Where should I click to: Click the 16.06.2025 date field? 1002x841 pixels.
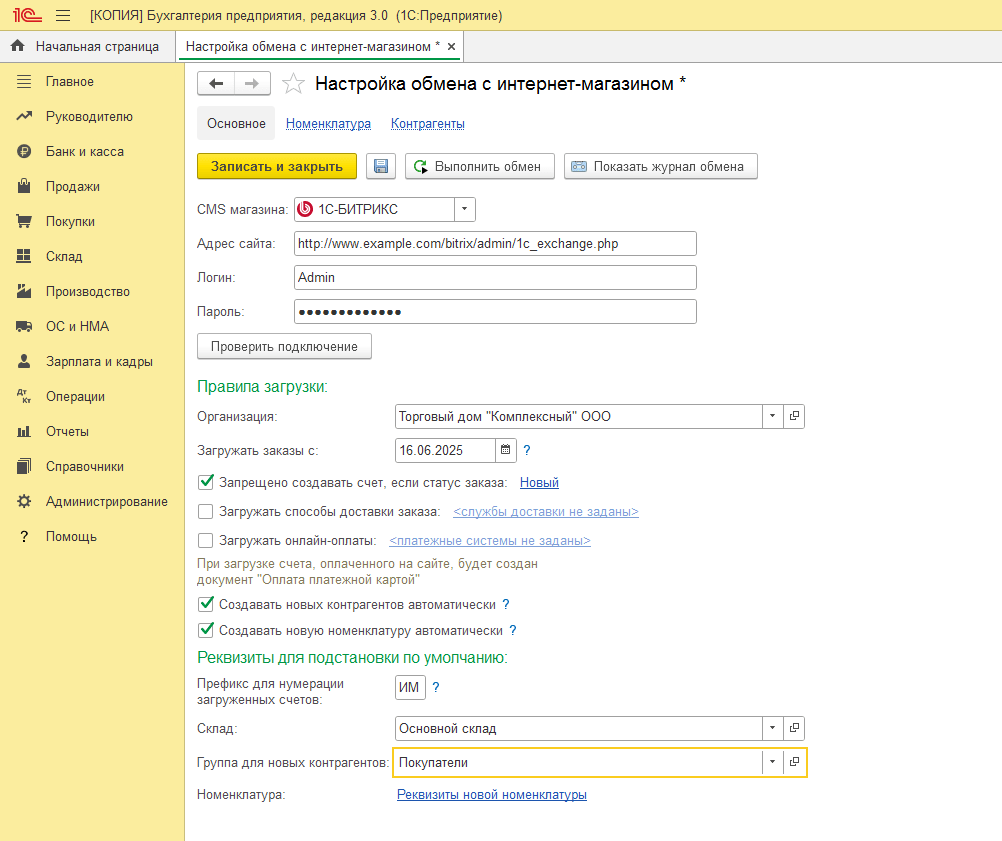click(445, 450)
